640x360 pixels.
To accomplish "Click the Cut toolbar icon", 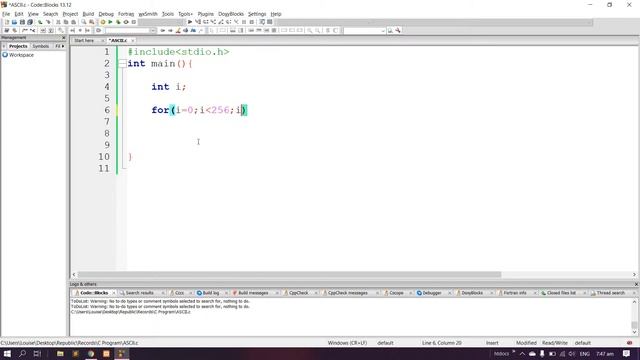I will click(58, 22).
